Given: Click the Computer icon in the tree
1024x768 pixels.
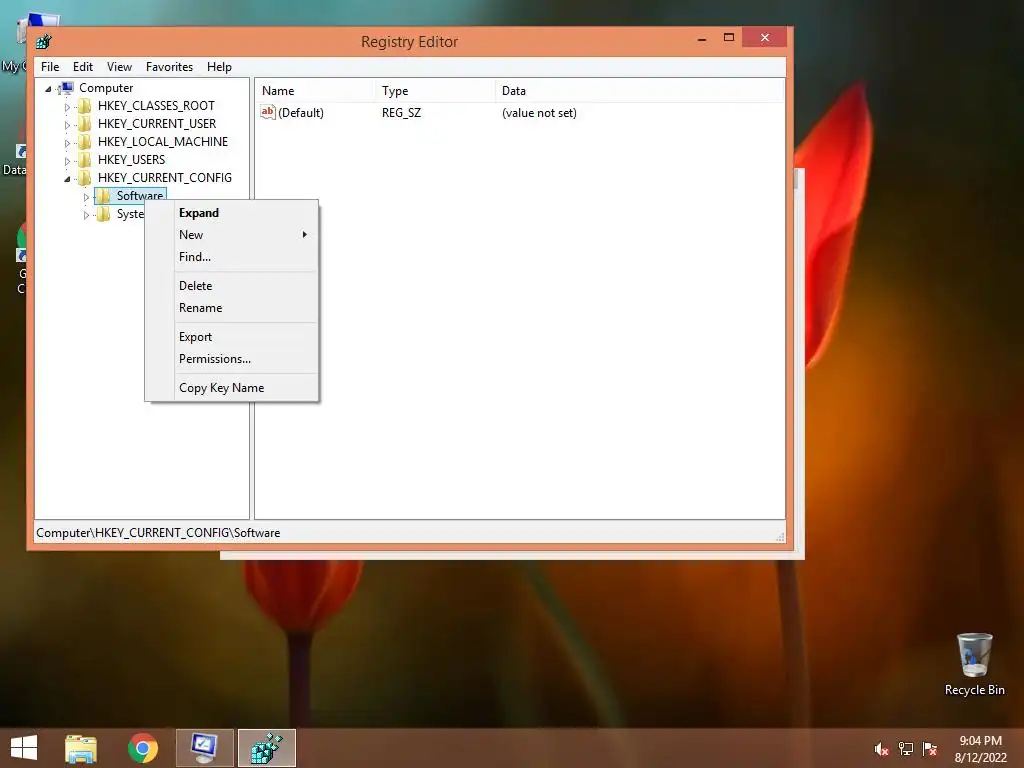Looking at the screenshot, I should tap(66, 88).
